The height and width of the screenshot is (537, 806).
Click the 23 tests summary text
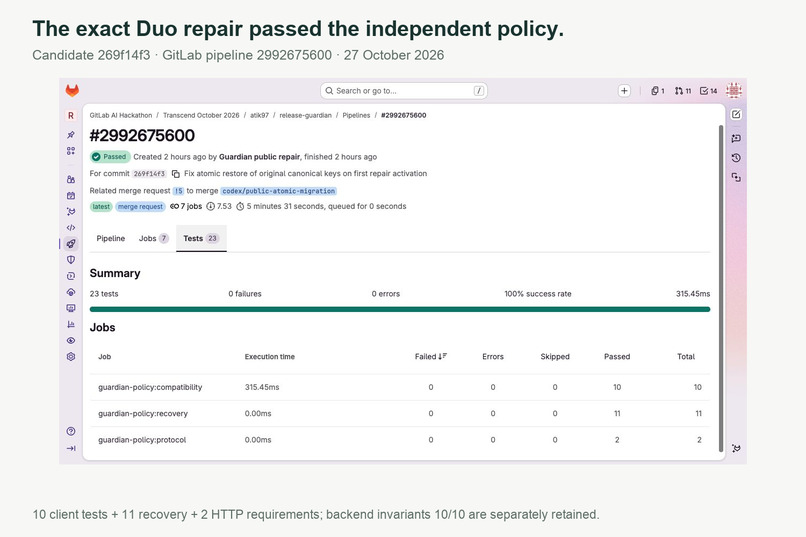[104, 294]
